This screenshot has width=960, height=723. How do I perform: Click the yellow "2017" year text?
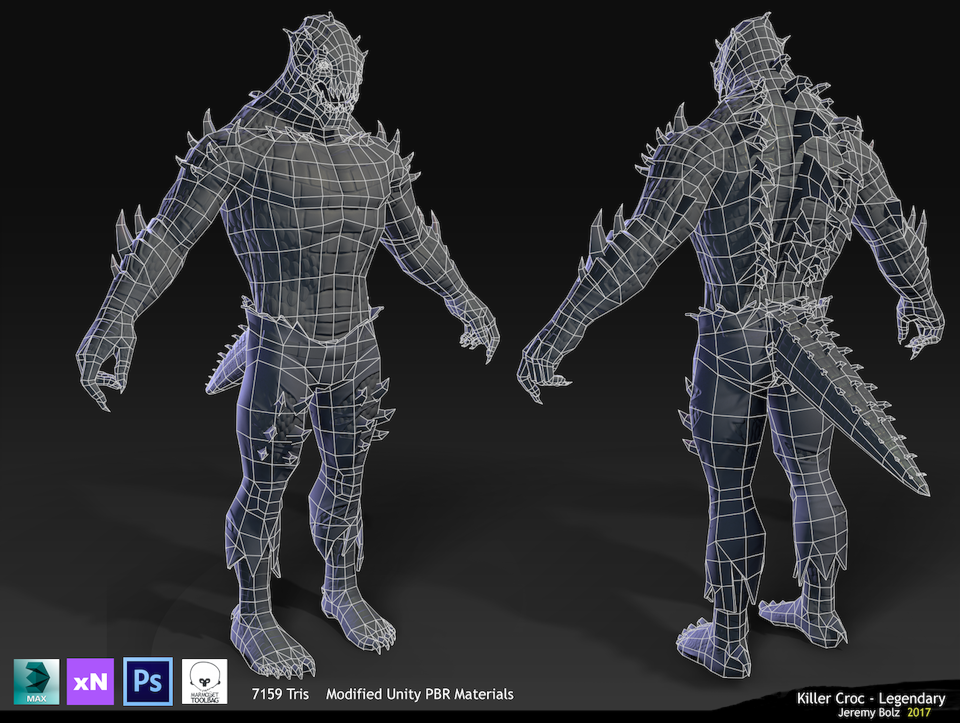click(x=919, y=713)
